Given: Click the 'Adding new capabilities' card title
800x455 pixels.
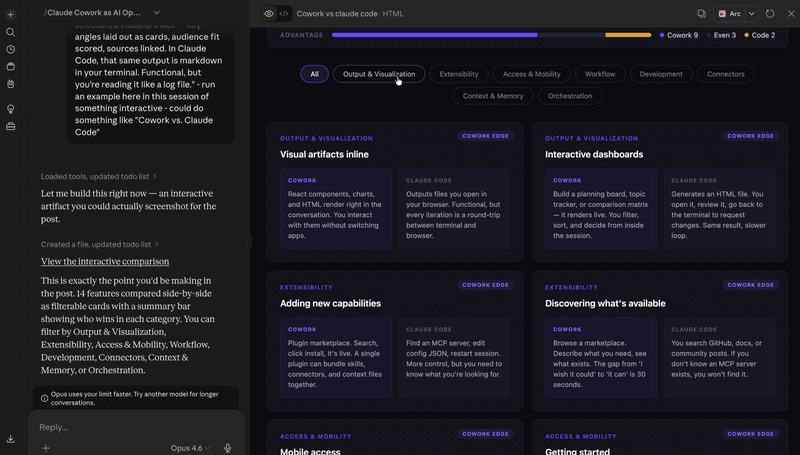Looking at the screenshot, I should coord(330,303).
